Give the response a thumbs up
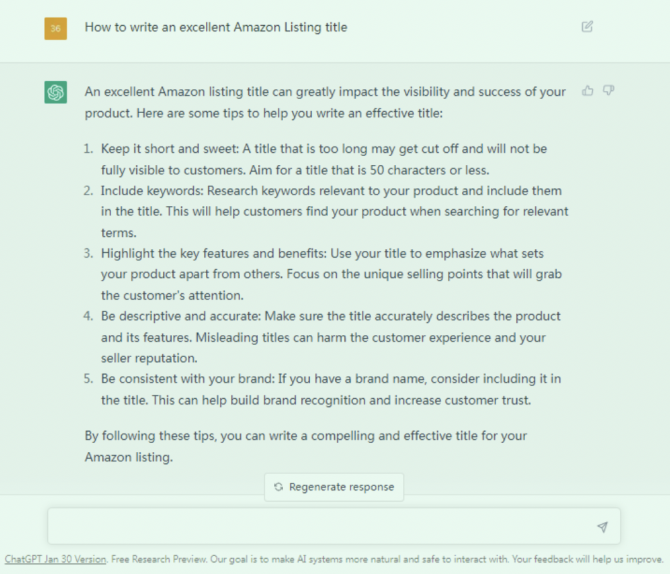Image resolution: width=670 pixels, height=574 pixels. [x=588, y=91]
